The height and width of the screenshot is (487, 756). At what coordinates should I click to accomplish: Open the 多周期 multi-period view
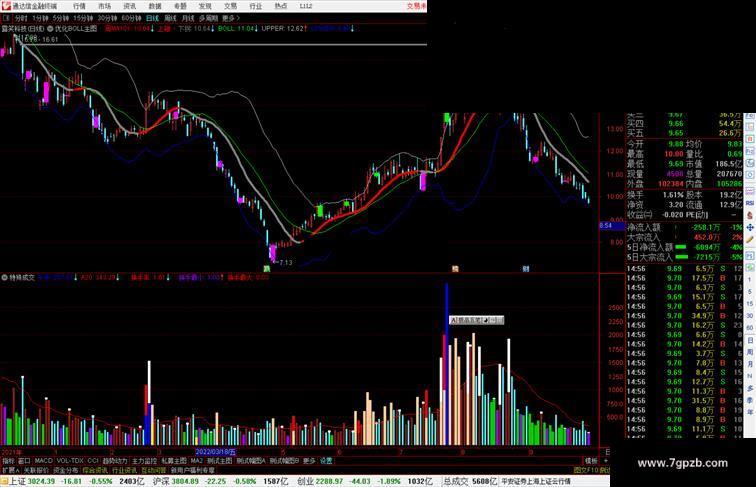(x=208, y=18)
